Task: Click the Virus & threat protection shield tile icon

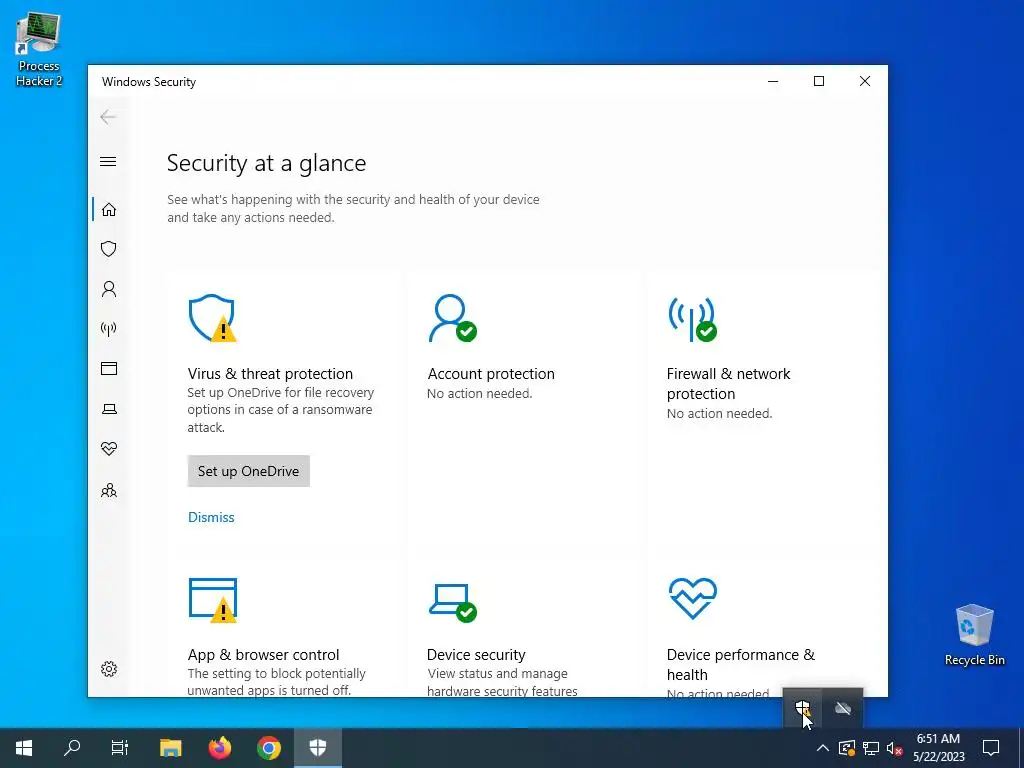Action: pyautogui.click(x=212, y=318)
